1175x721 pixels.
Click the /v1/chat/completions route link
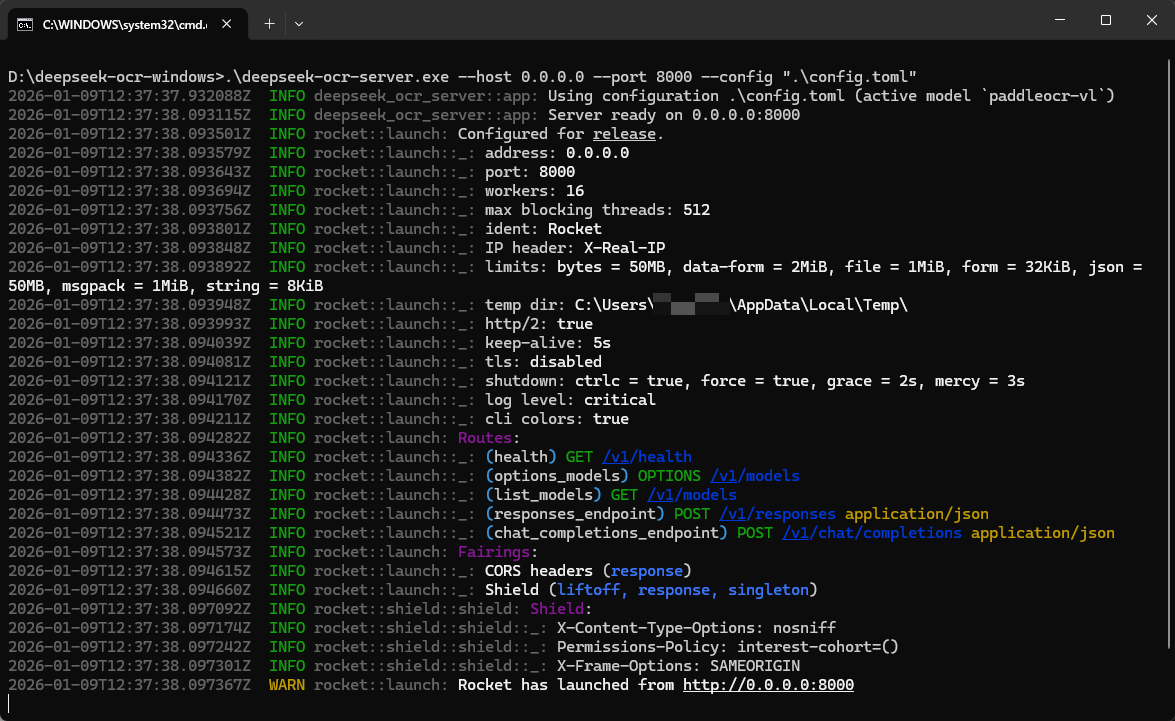point(890,532)
